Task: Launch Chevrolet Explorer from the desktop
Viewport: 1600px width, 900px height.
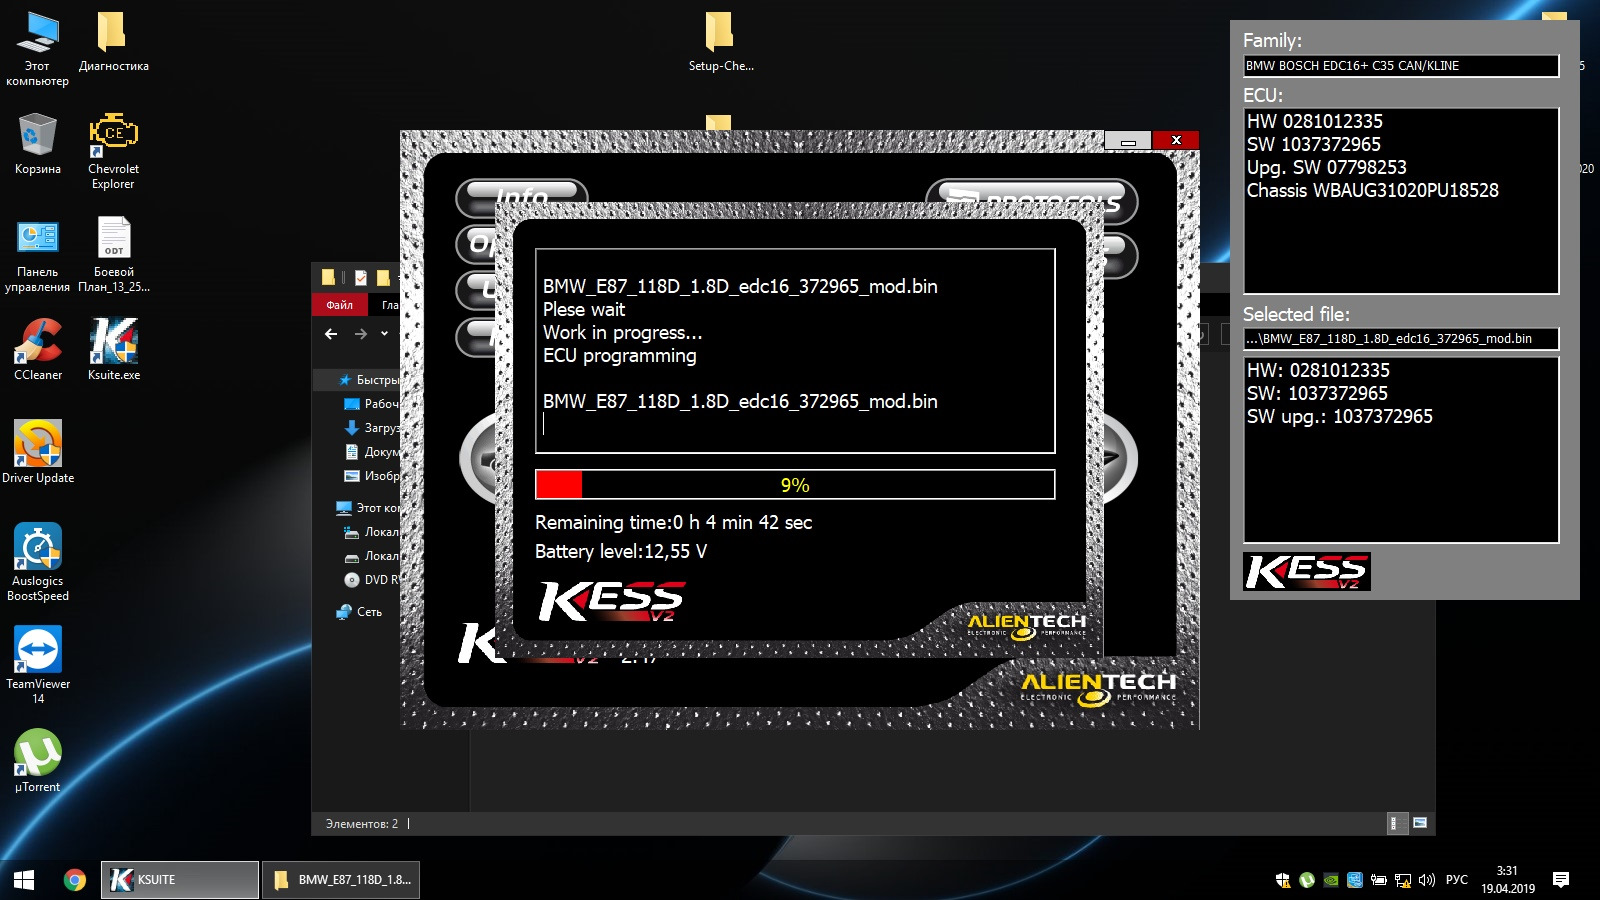Action: click(x=113, y=151)
